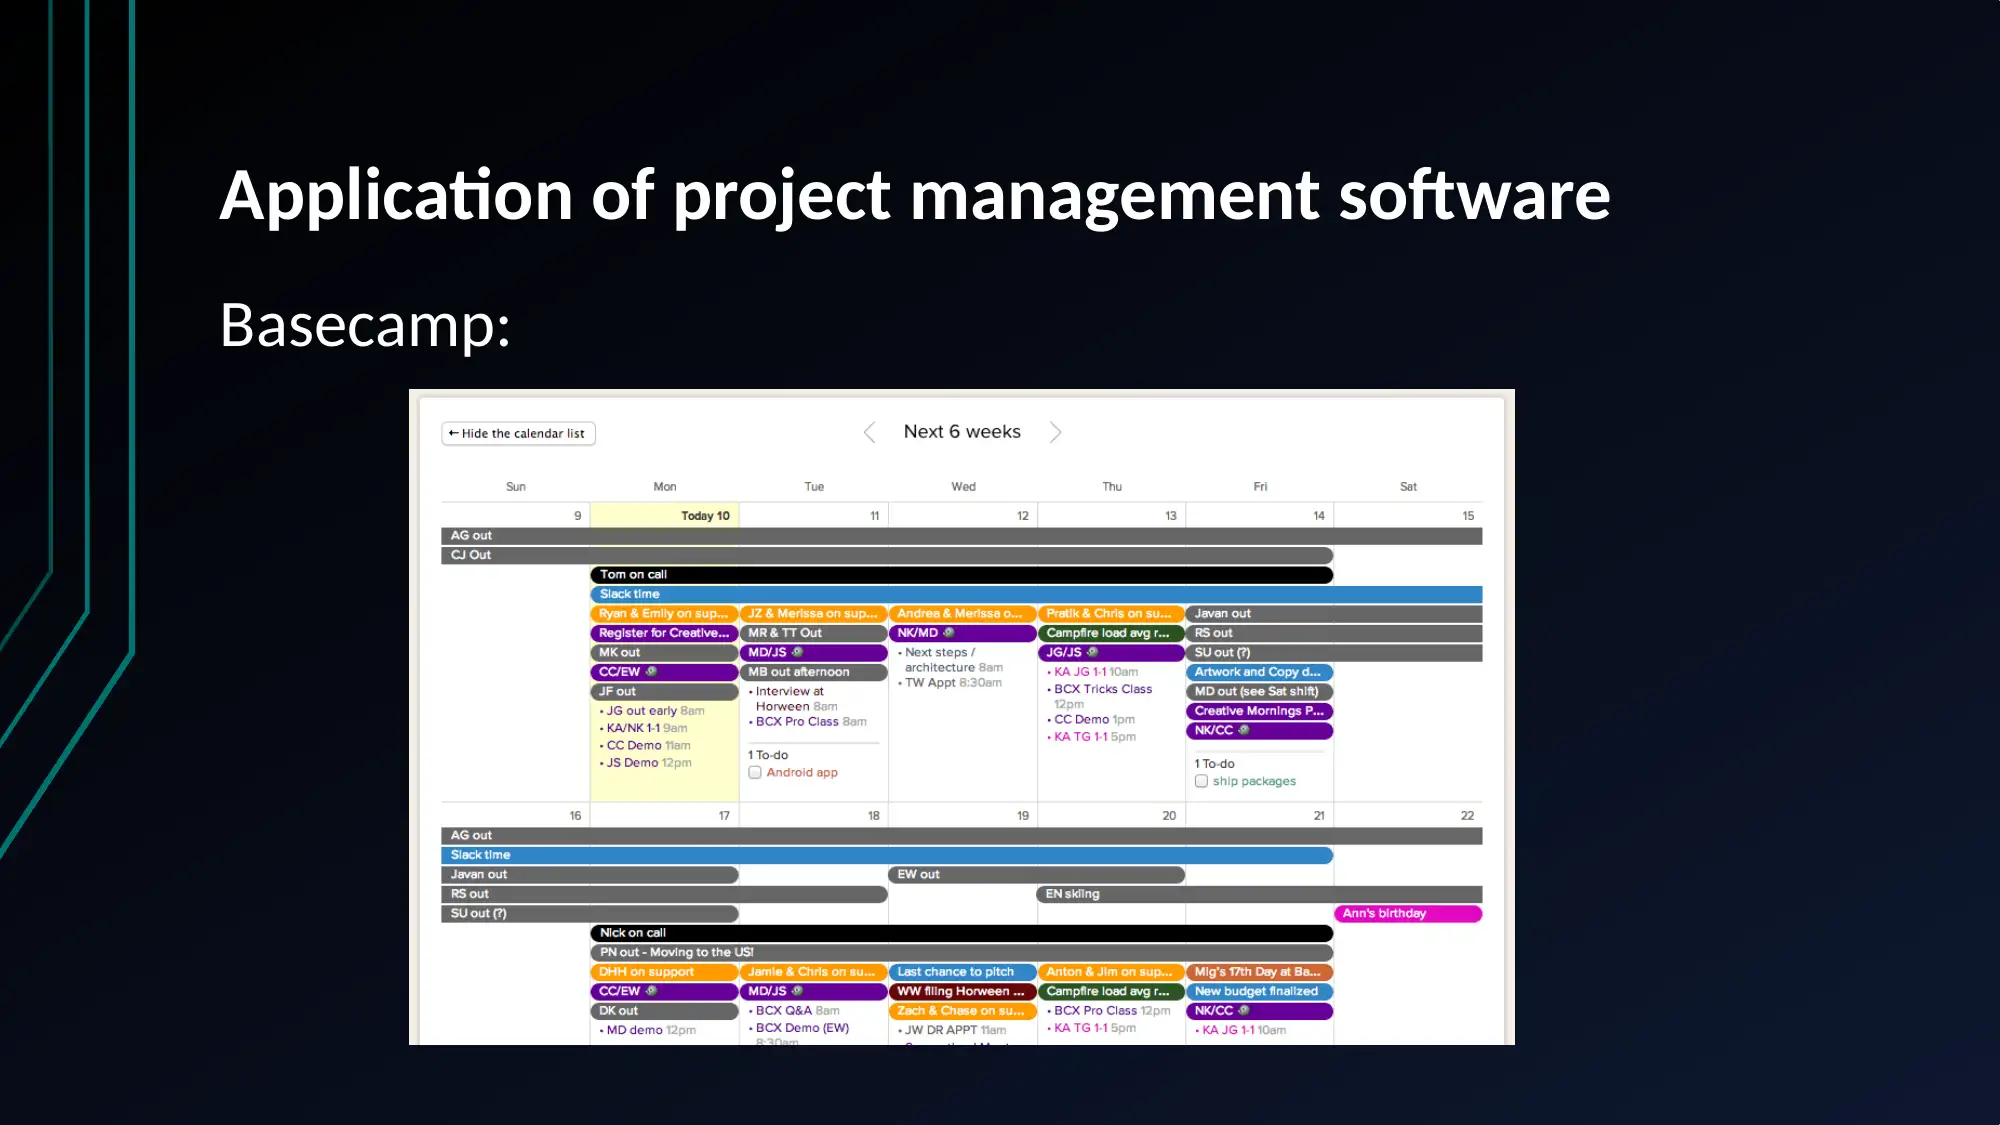Screen dimensions: 2000x1125
Task: Open the EN skiing event bar
Action: [1260, 894]
